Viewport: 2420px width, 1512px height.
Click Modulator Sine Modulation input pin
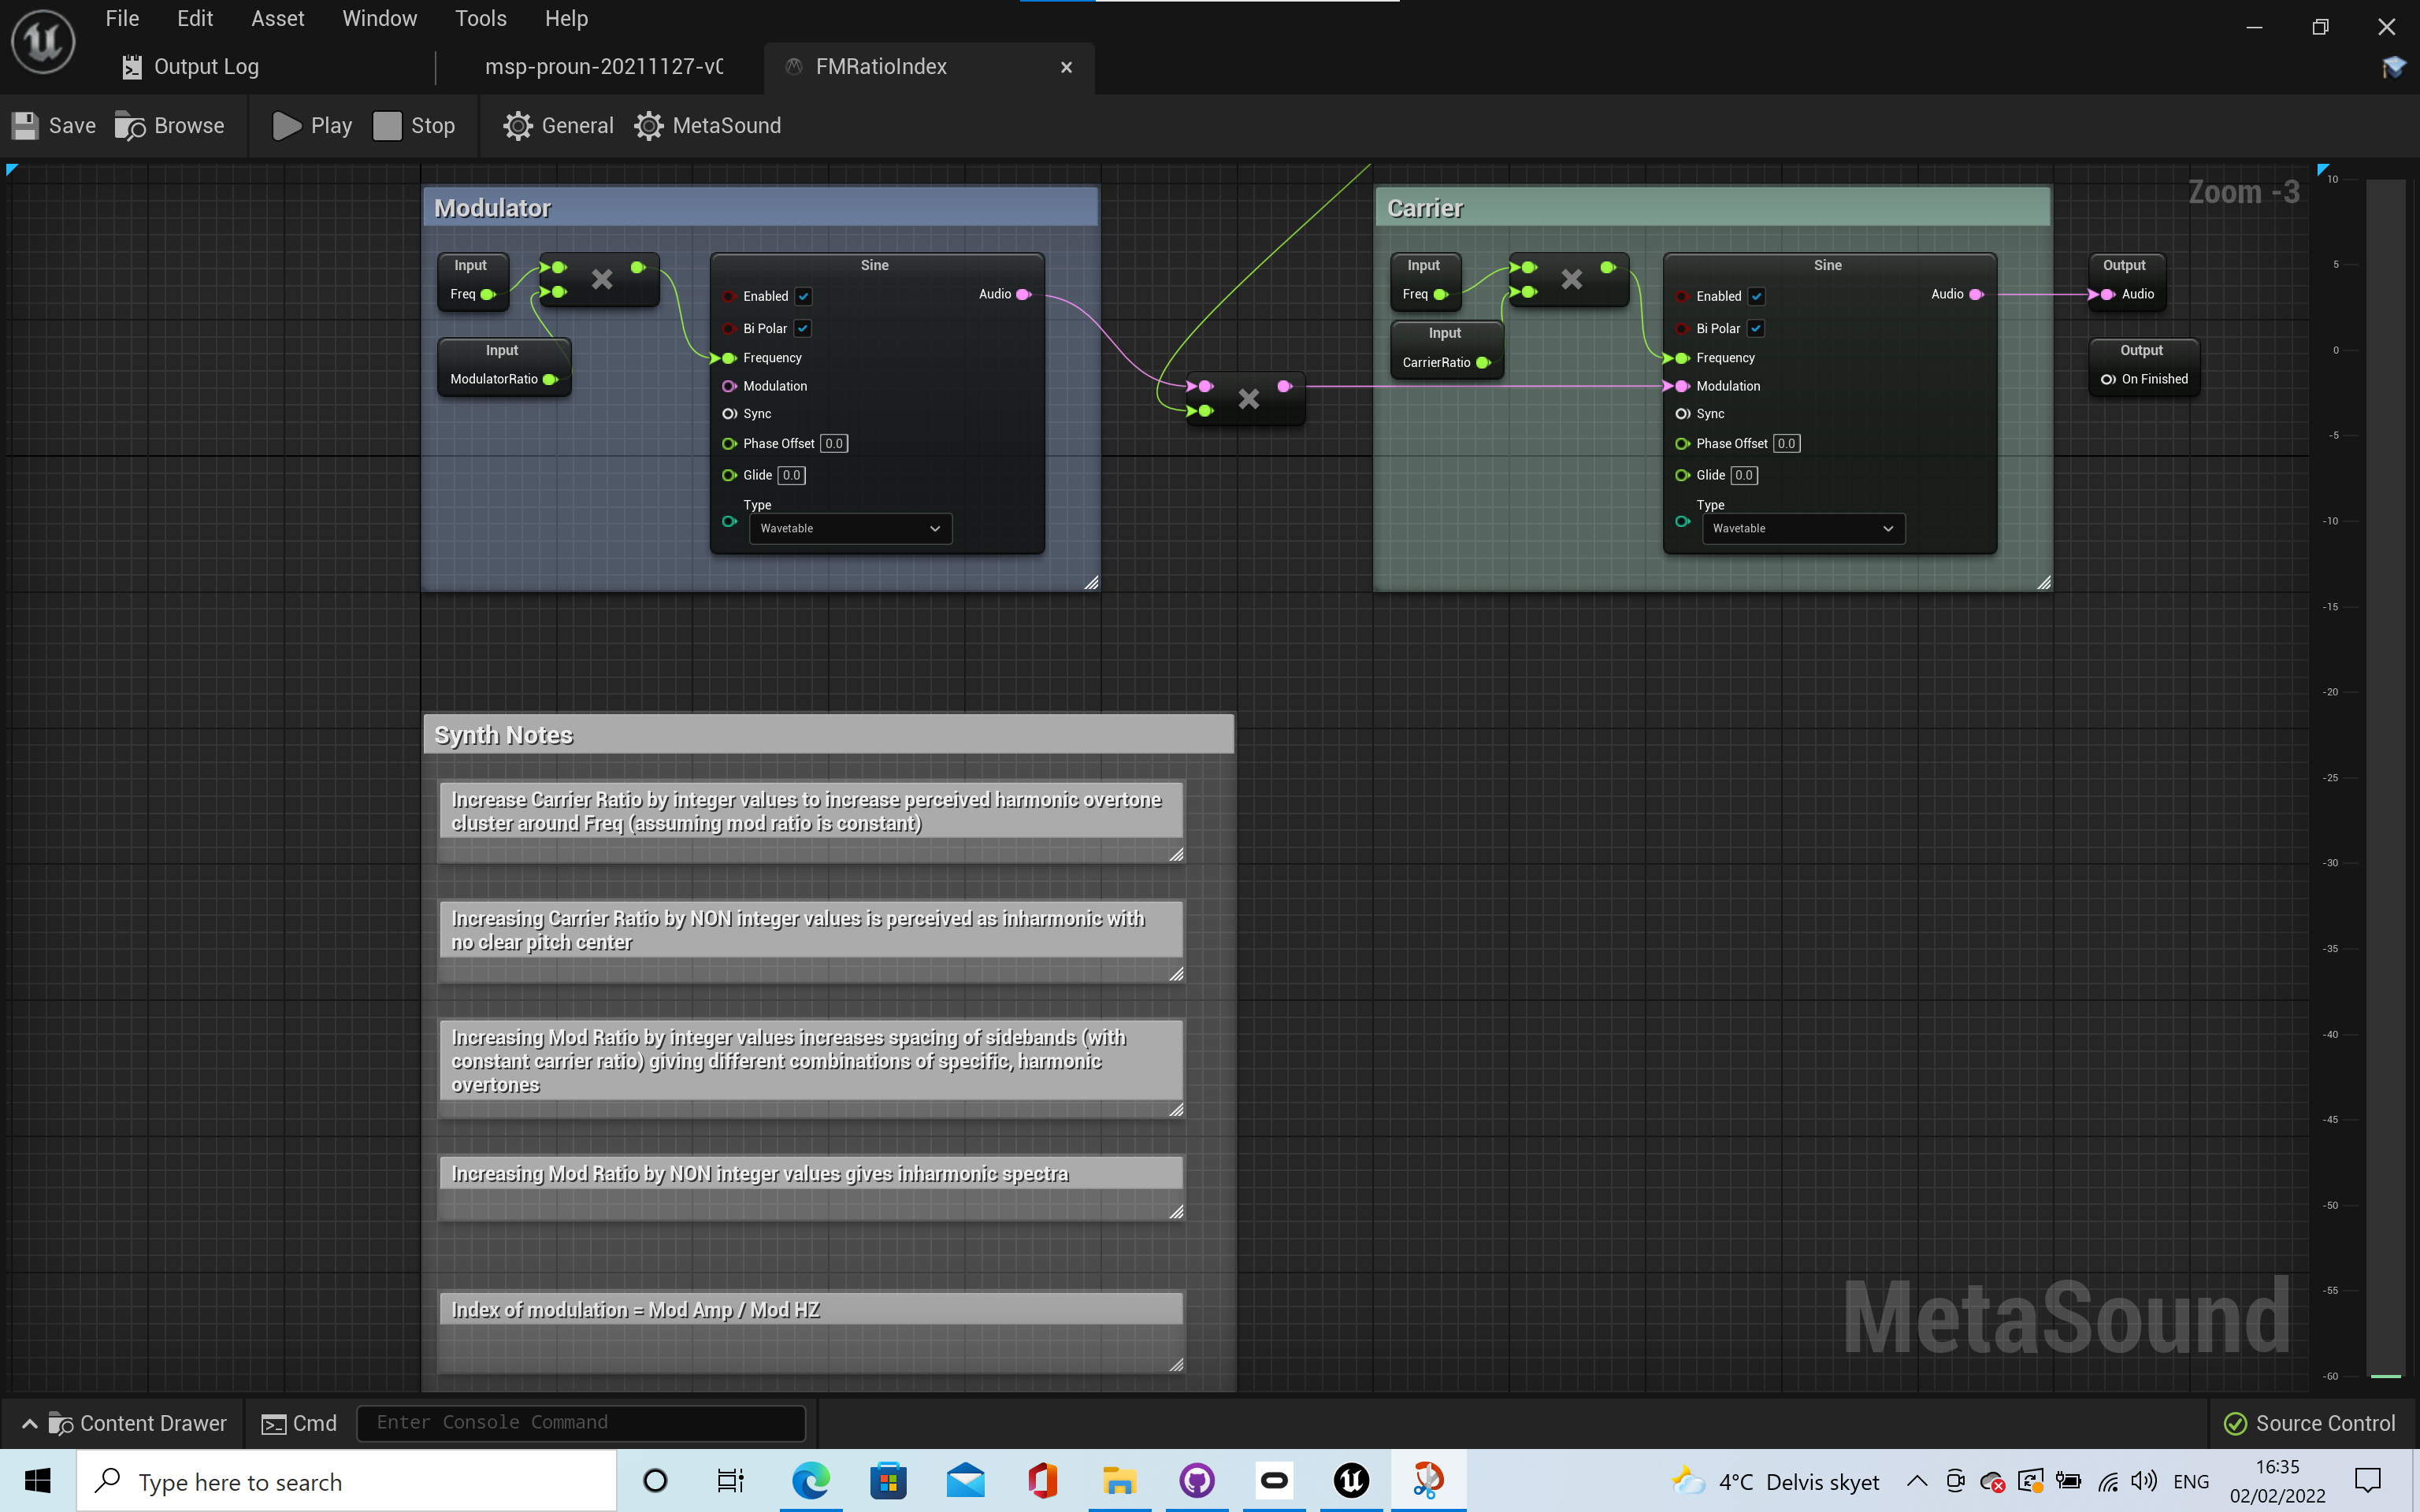[x=729, y=386]
